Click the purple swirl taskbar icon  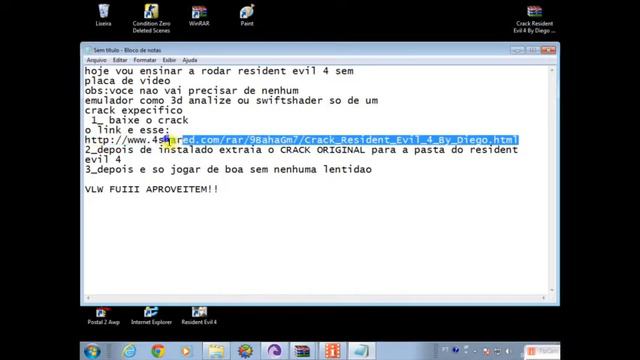[274, 351]
